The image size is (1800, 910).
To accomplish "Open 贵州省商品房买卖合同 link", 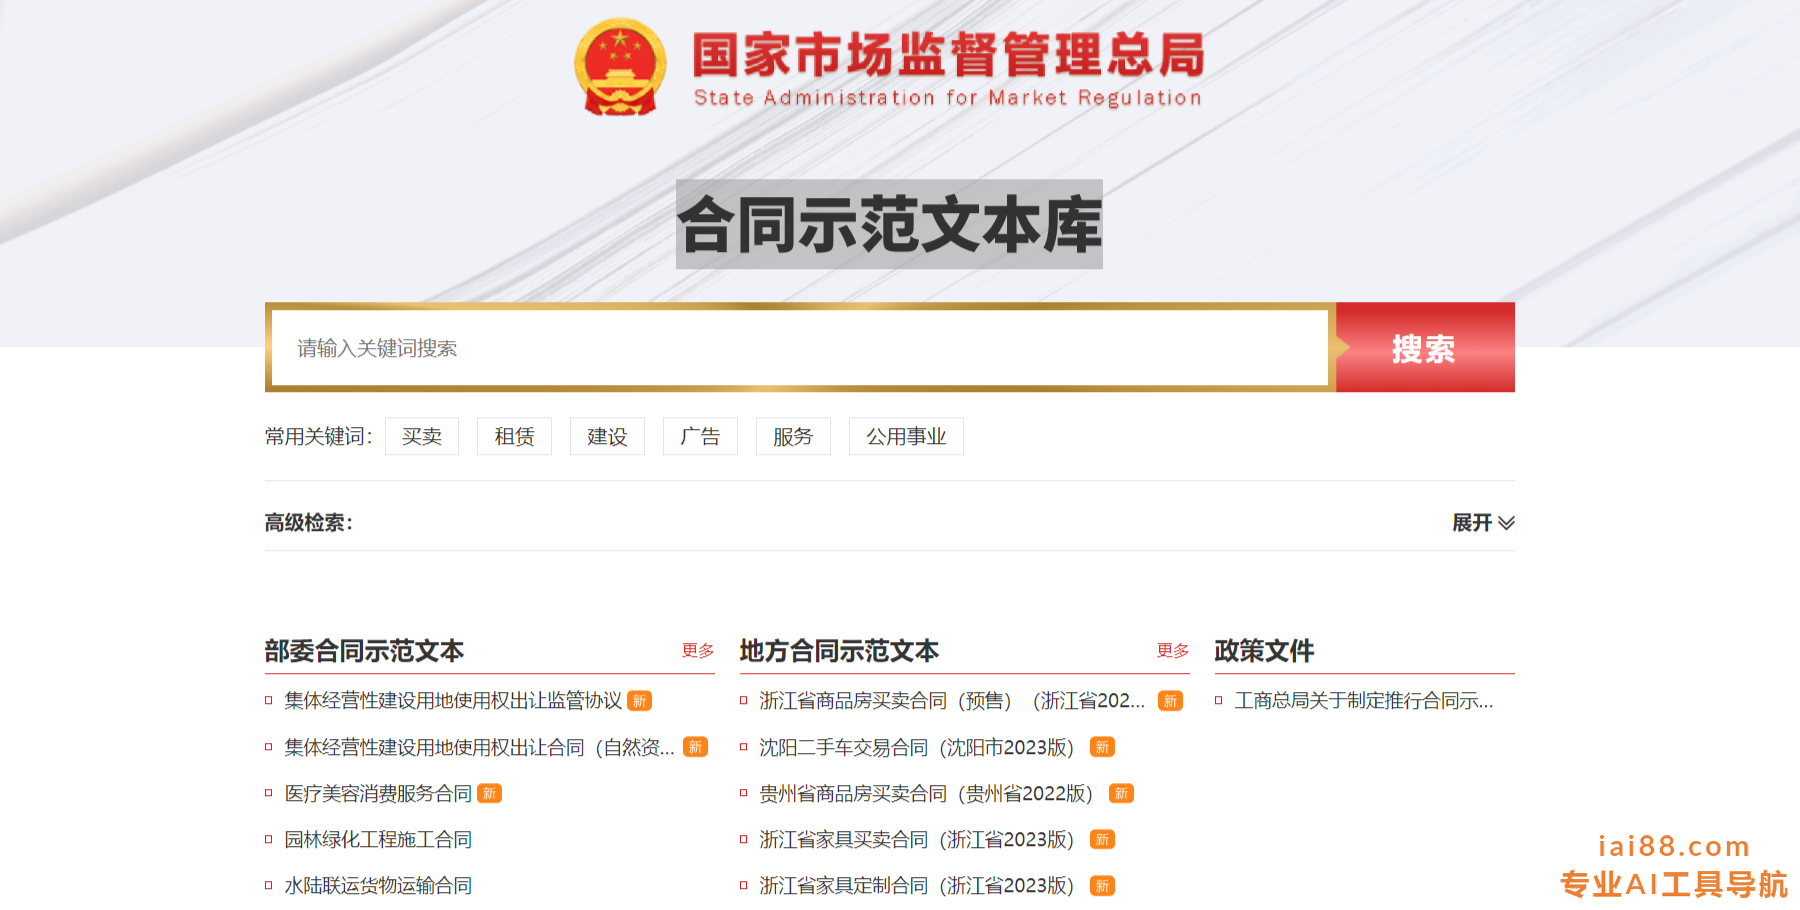I will (925, 794).
